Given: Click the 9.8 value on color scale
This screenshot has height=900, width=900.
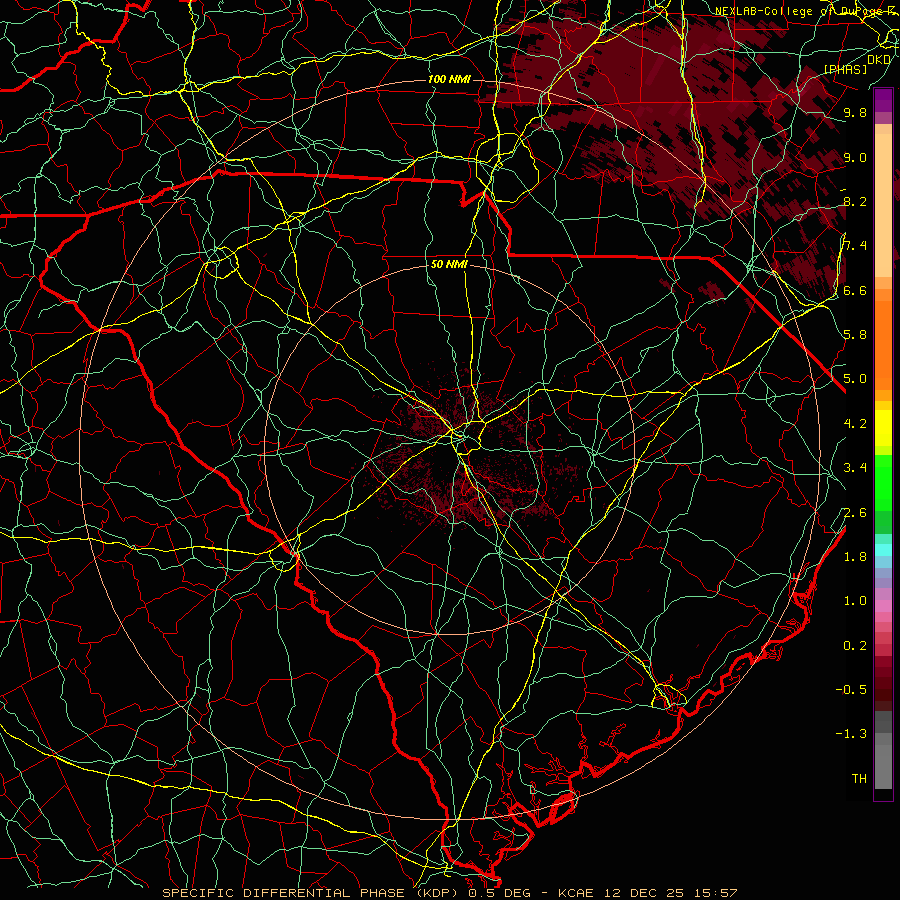Looking at the screenshot, I should pos(855,113).
